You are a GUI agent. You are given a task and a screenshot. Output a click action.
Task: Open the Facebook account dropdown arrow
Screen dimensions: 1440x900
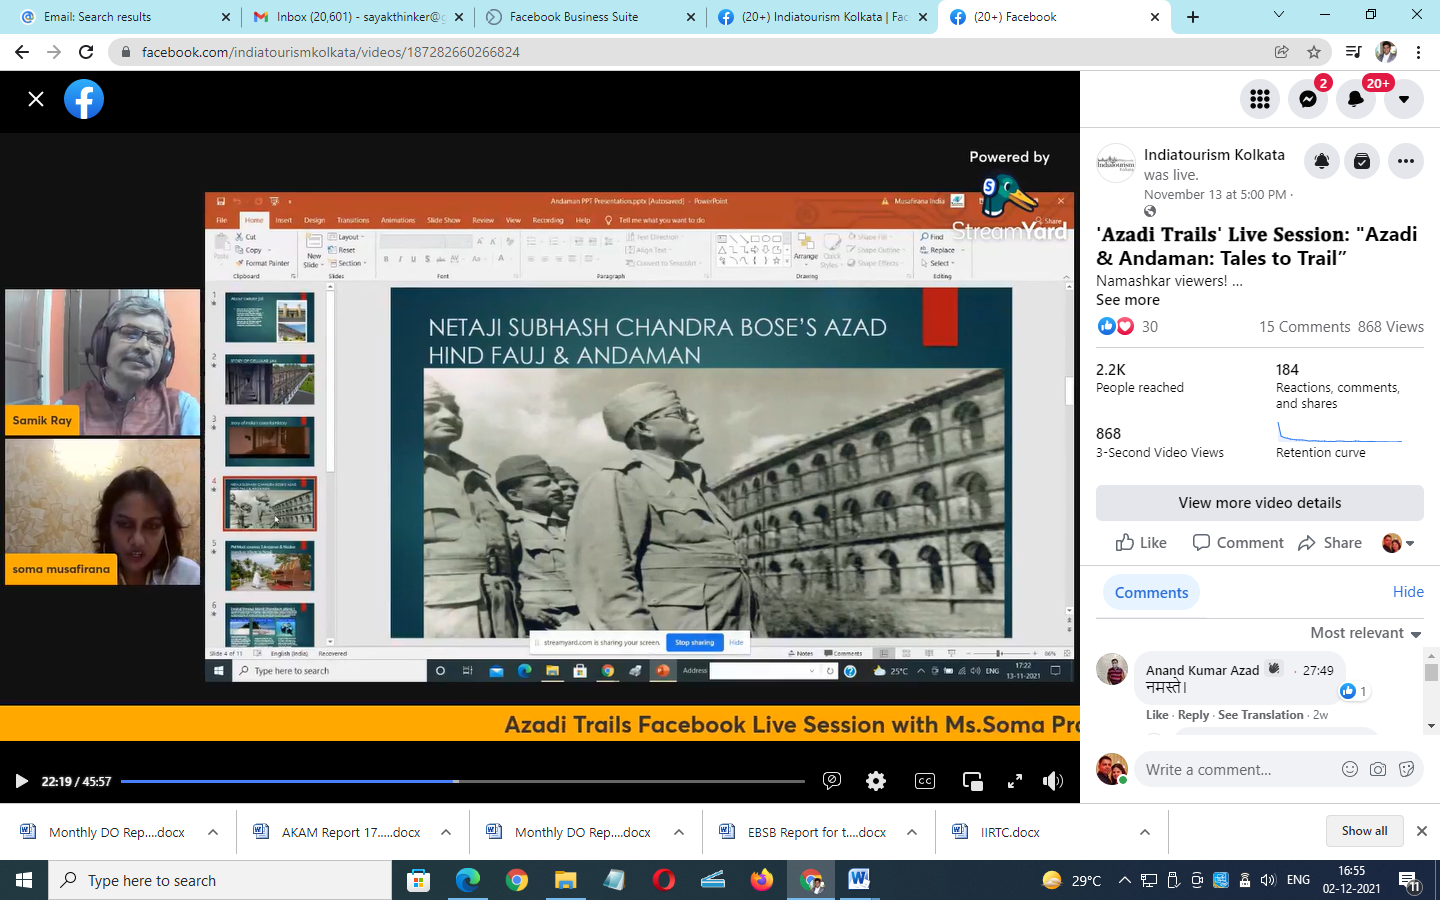(x=1403, y=99)
